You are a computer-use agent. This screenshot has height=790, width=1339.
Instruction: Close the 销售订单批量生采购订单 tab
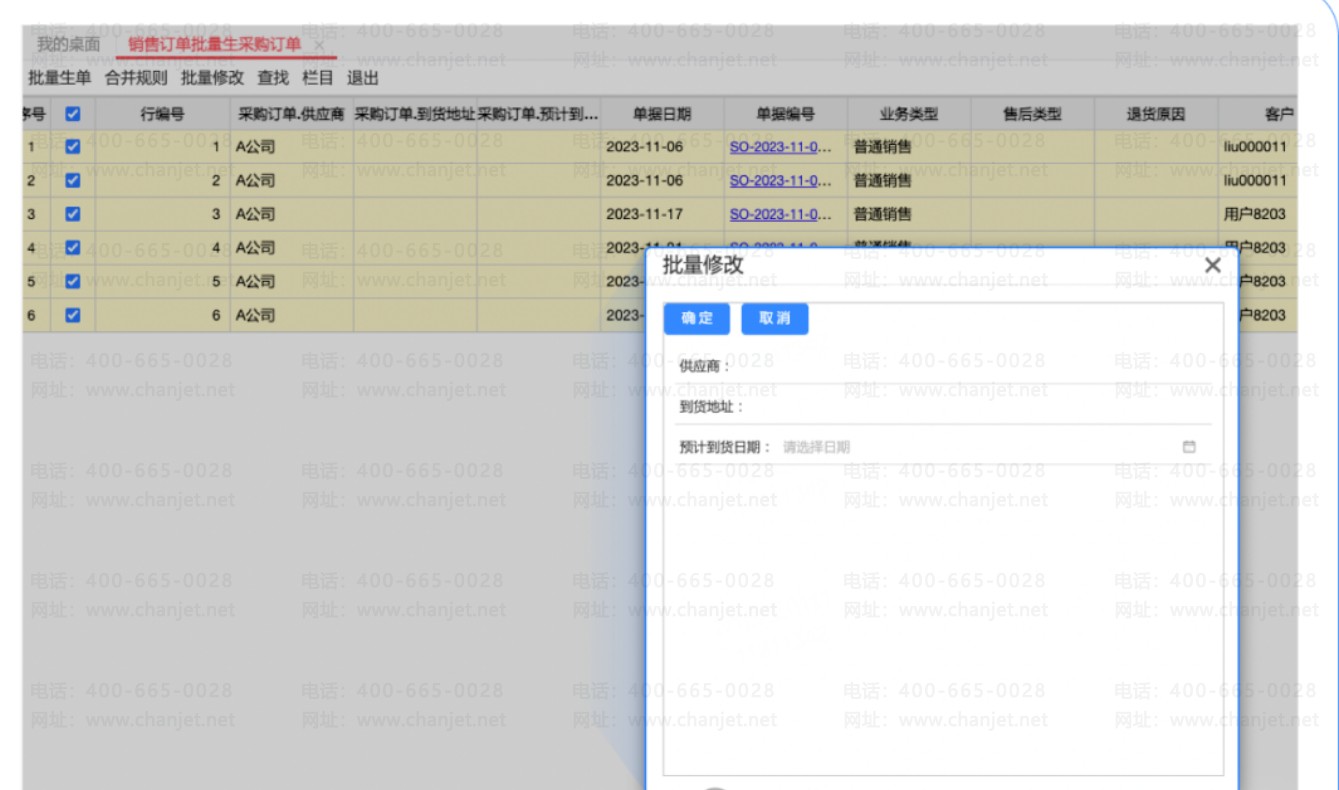pos(319,46)
